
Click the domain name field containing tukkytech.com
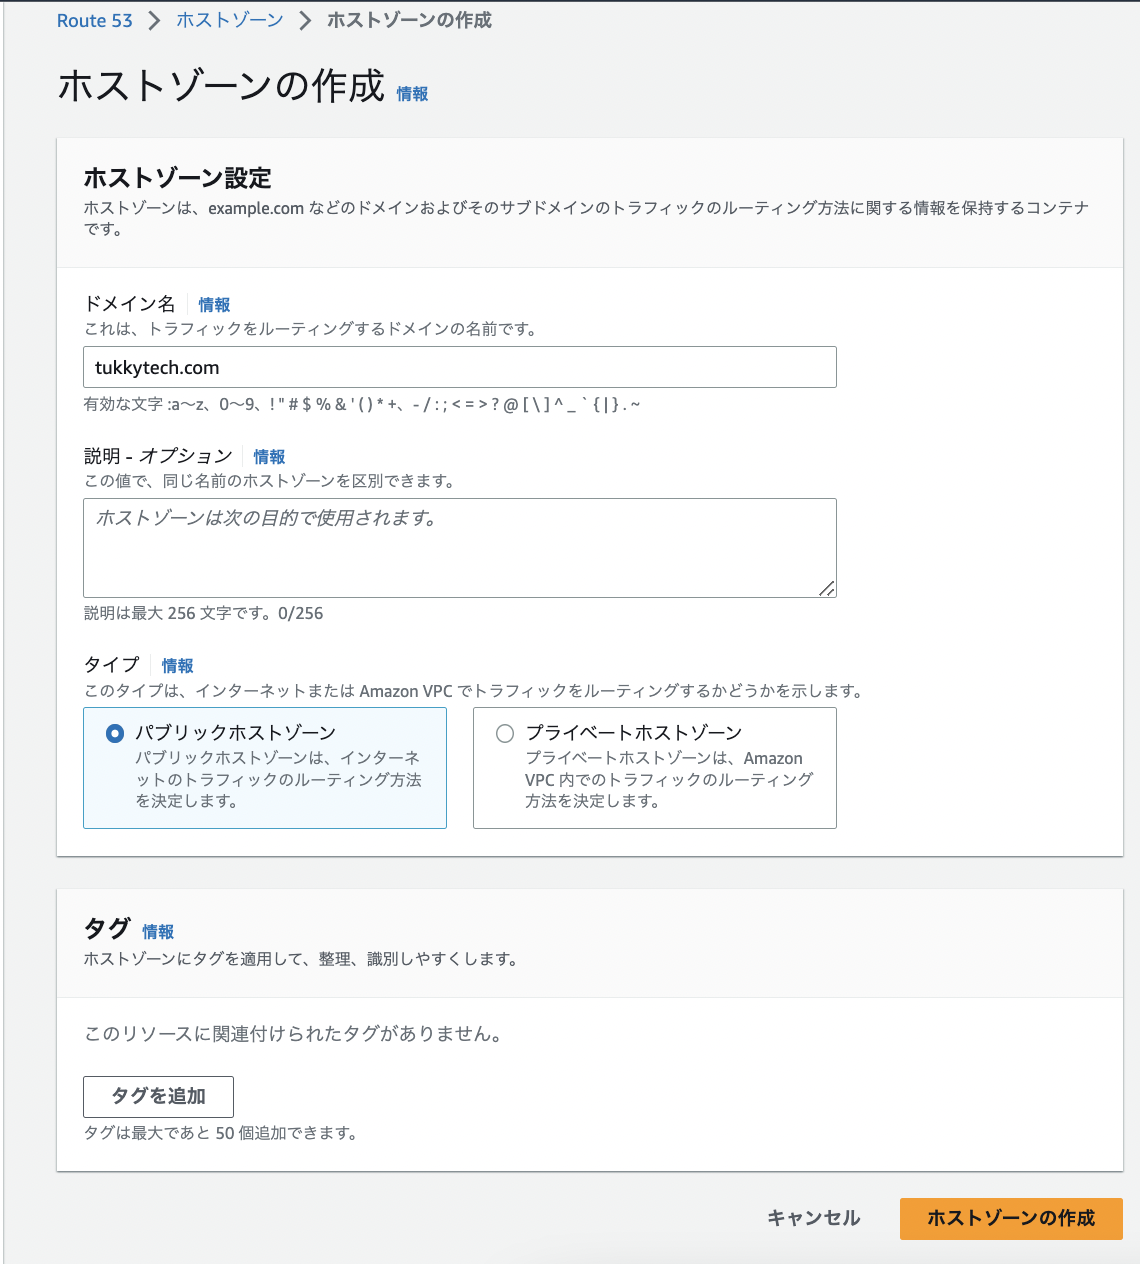tap(459, 367)
